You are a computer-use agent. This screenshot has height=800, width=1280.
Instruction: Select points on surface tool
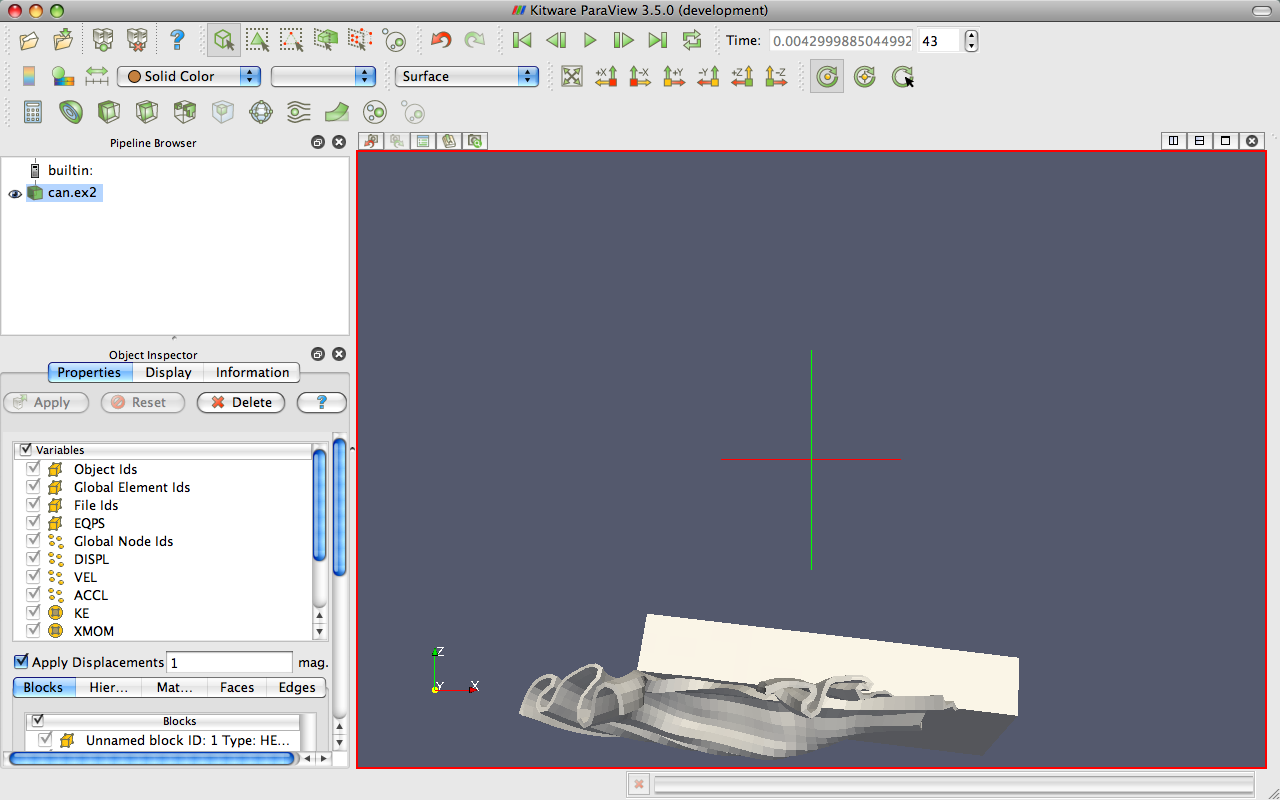(291, 40)
